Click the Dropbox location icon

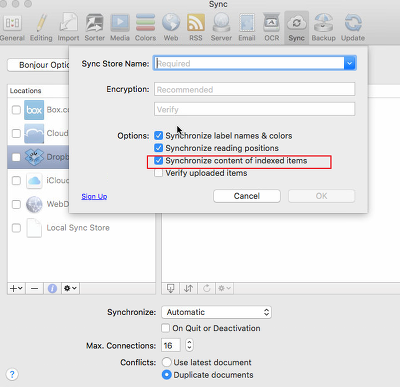pyautogui.click(x=34, y=157)
